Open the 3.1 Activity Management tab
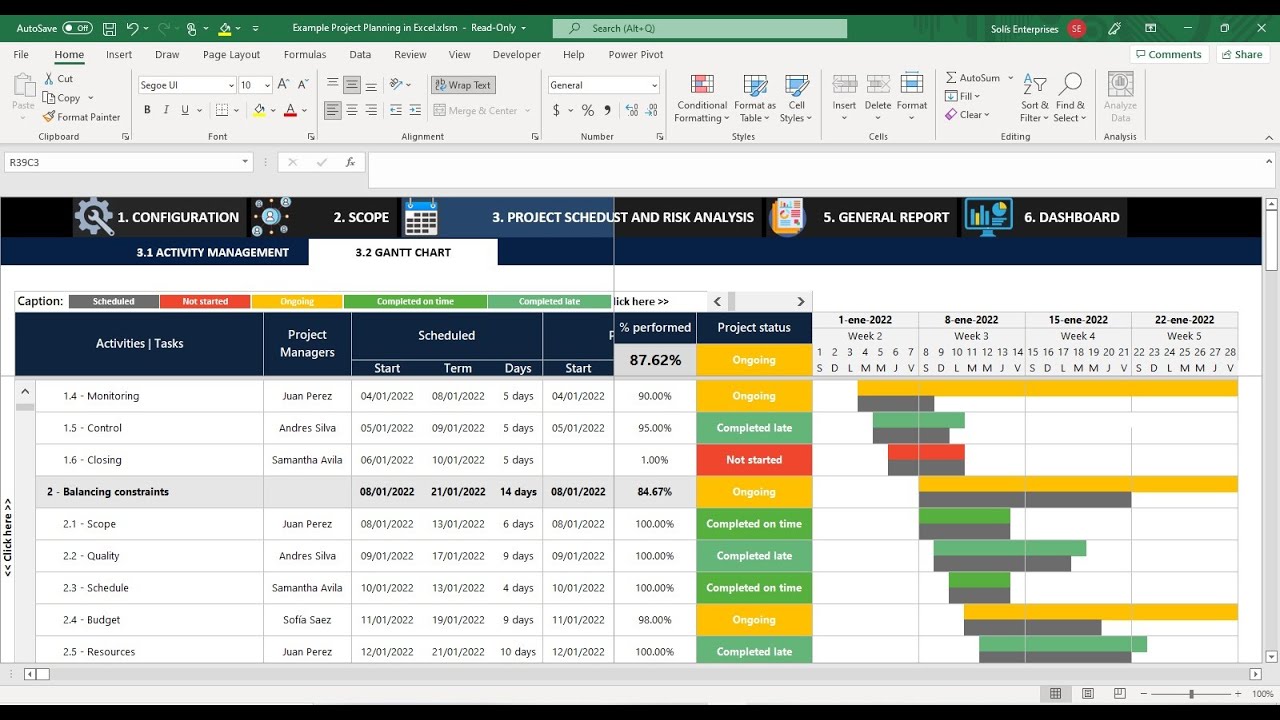Image resolution: width=1280 pixels, height=720 pixels. click(x=212, y=252)
